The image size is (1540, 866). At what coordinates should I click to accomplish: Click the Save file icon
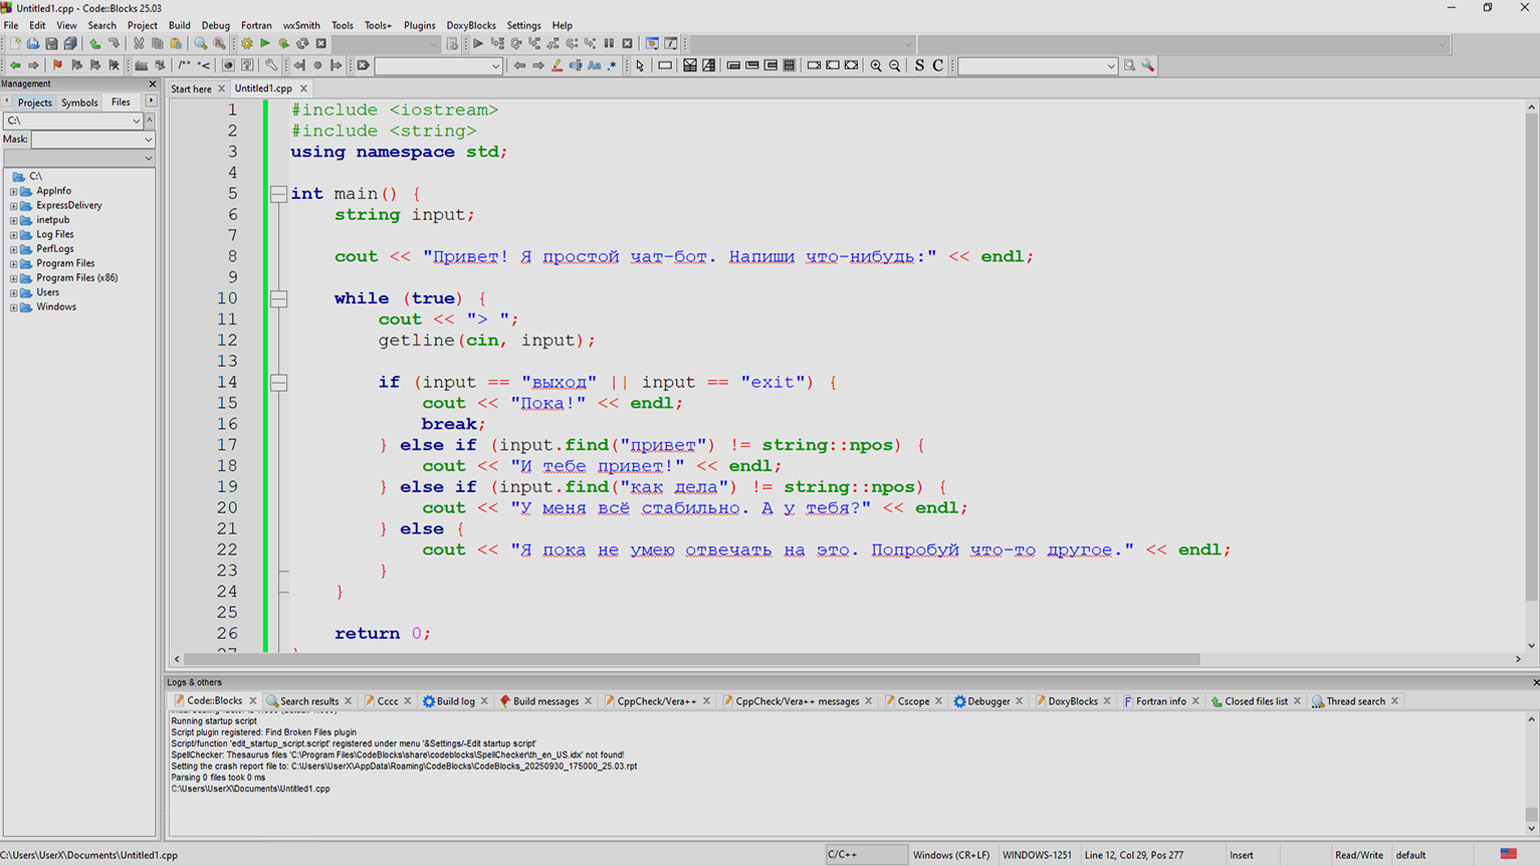(52, 44)
